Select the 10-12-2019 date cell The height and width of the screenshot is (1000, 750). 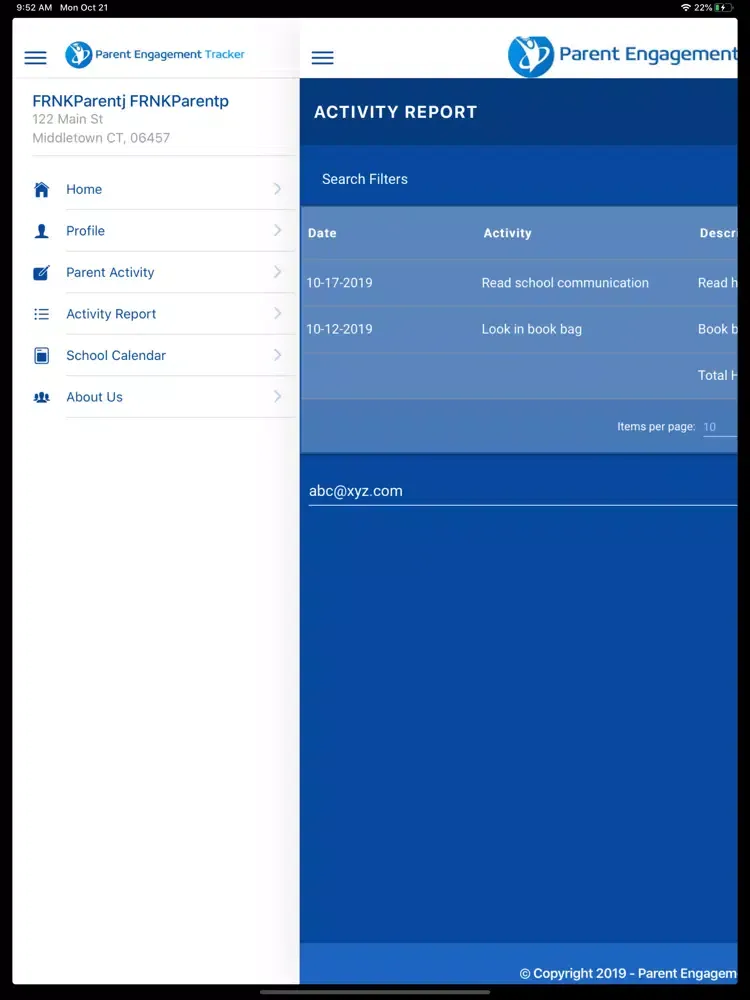339,329
